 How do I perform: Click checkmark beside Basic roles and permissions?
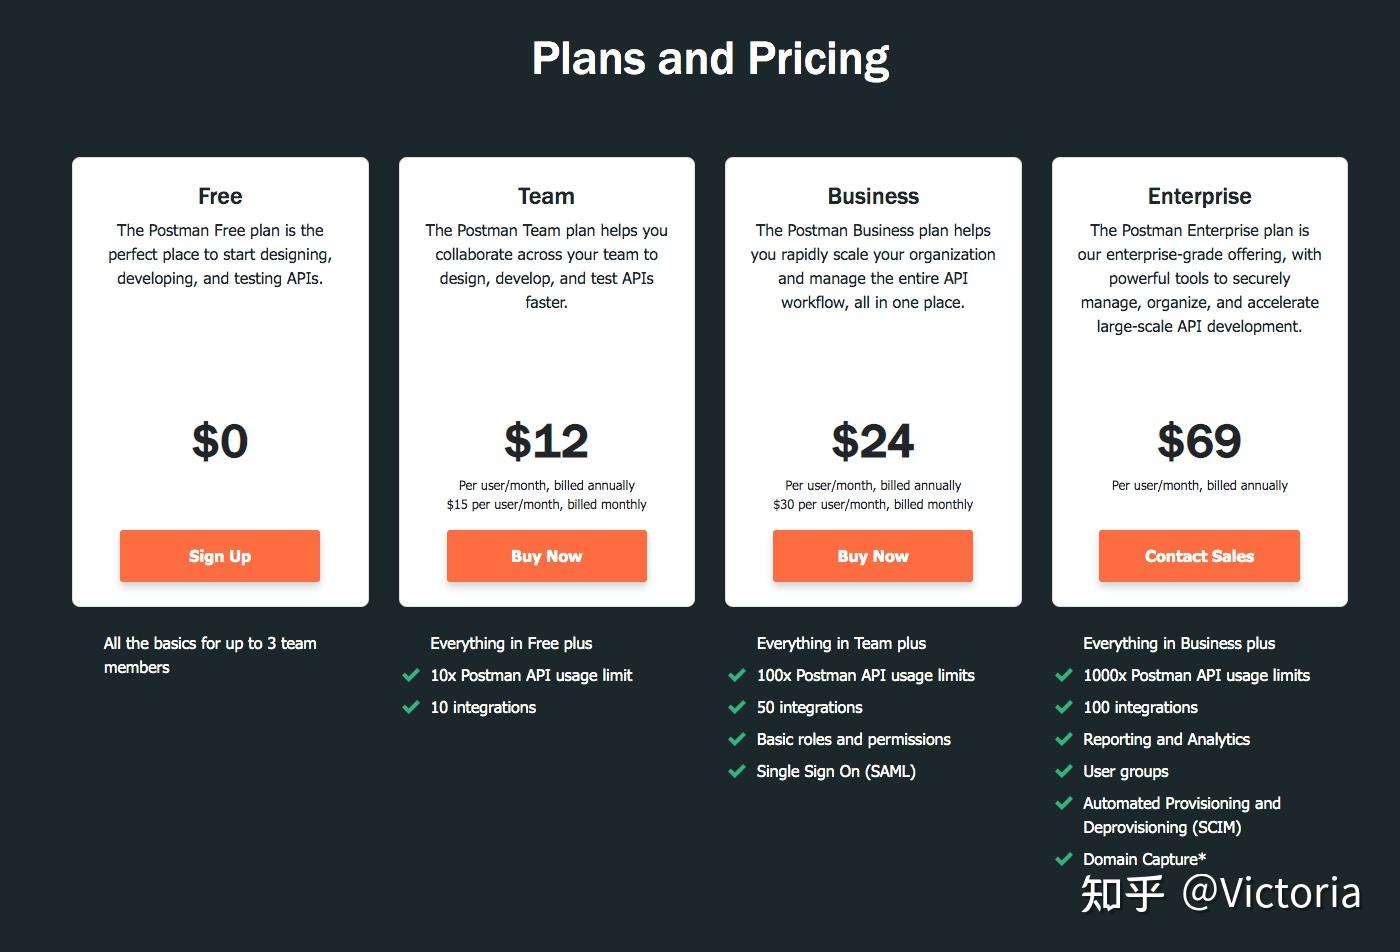tap(737, 739)
